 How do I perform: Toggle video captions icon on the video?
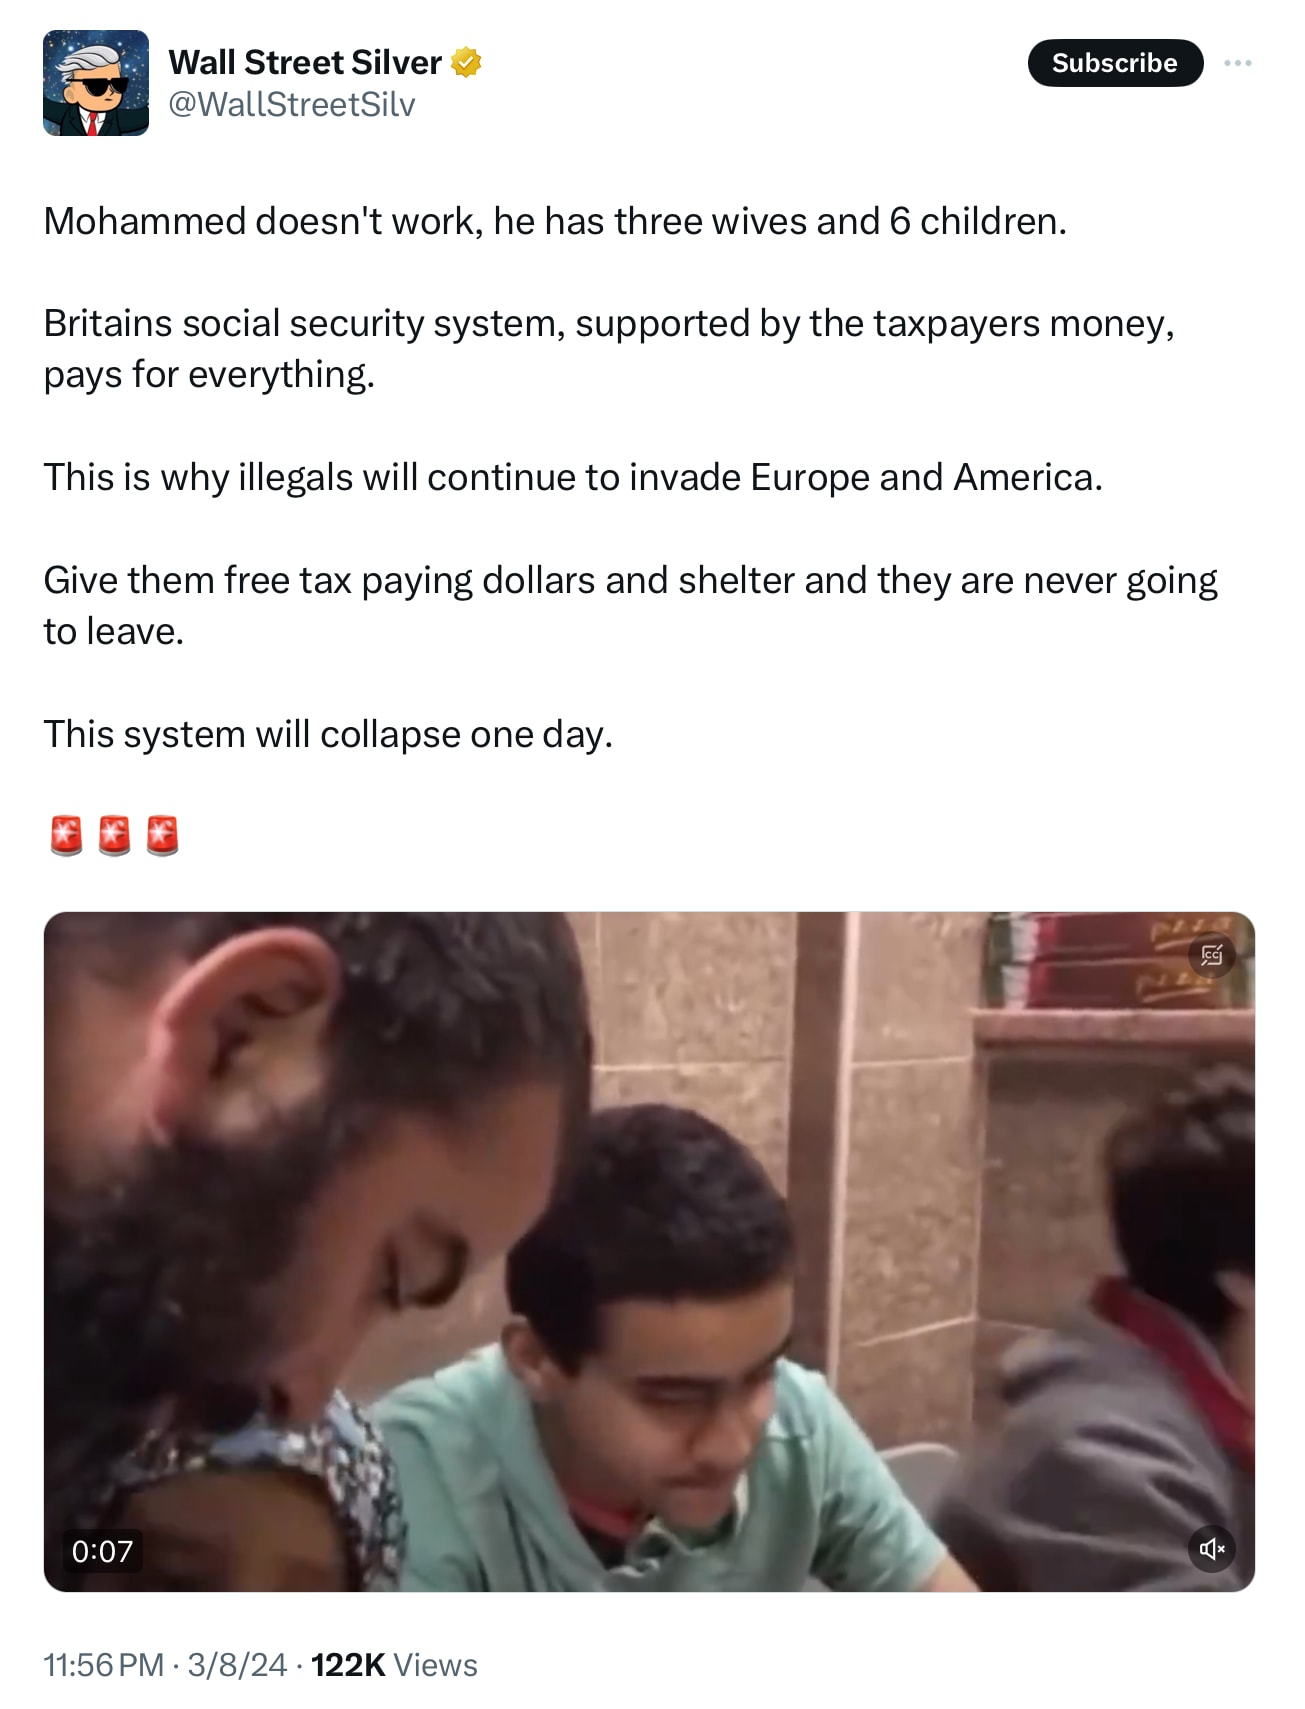(x=1212, y=955)
